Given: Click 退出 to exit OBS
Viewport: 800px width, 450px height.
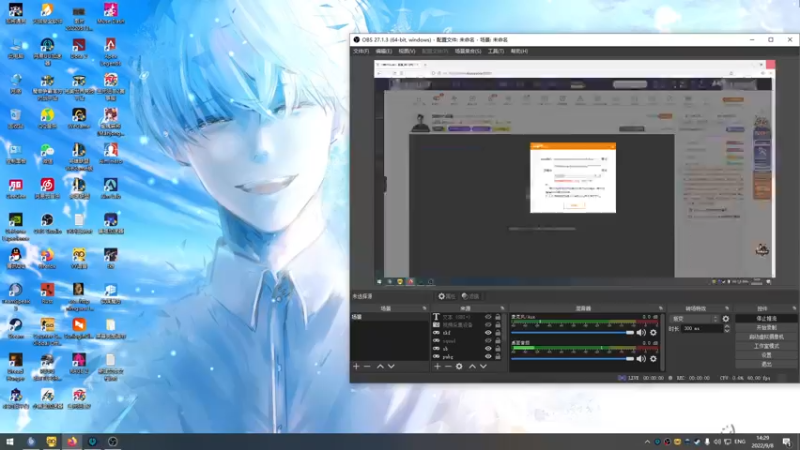Looking at the screenshot, I should point(766,364).
